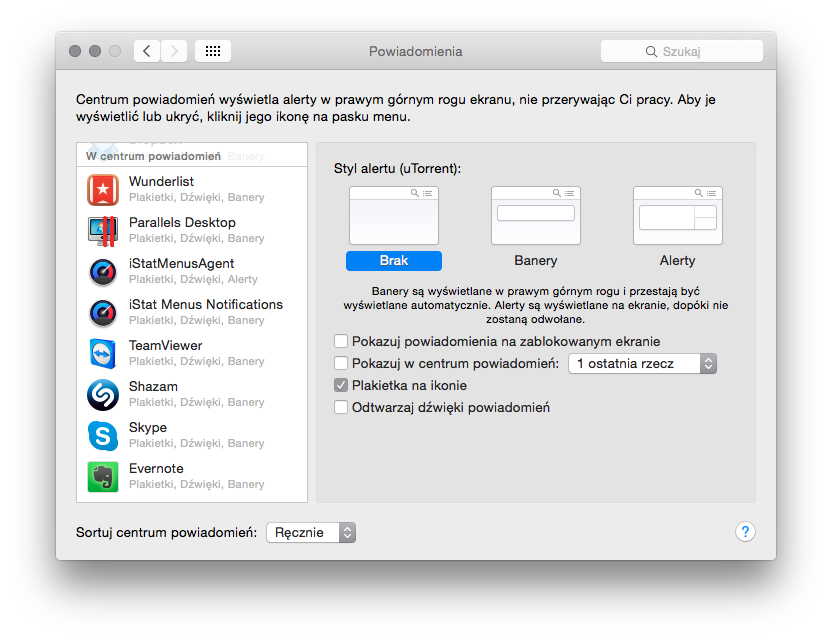Pick the Skype icon in list
The height and width of the screenshot is (640, 832).
(x=103, y=436)
